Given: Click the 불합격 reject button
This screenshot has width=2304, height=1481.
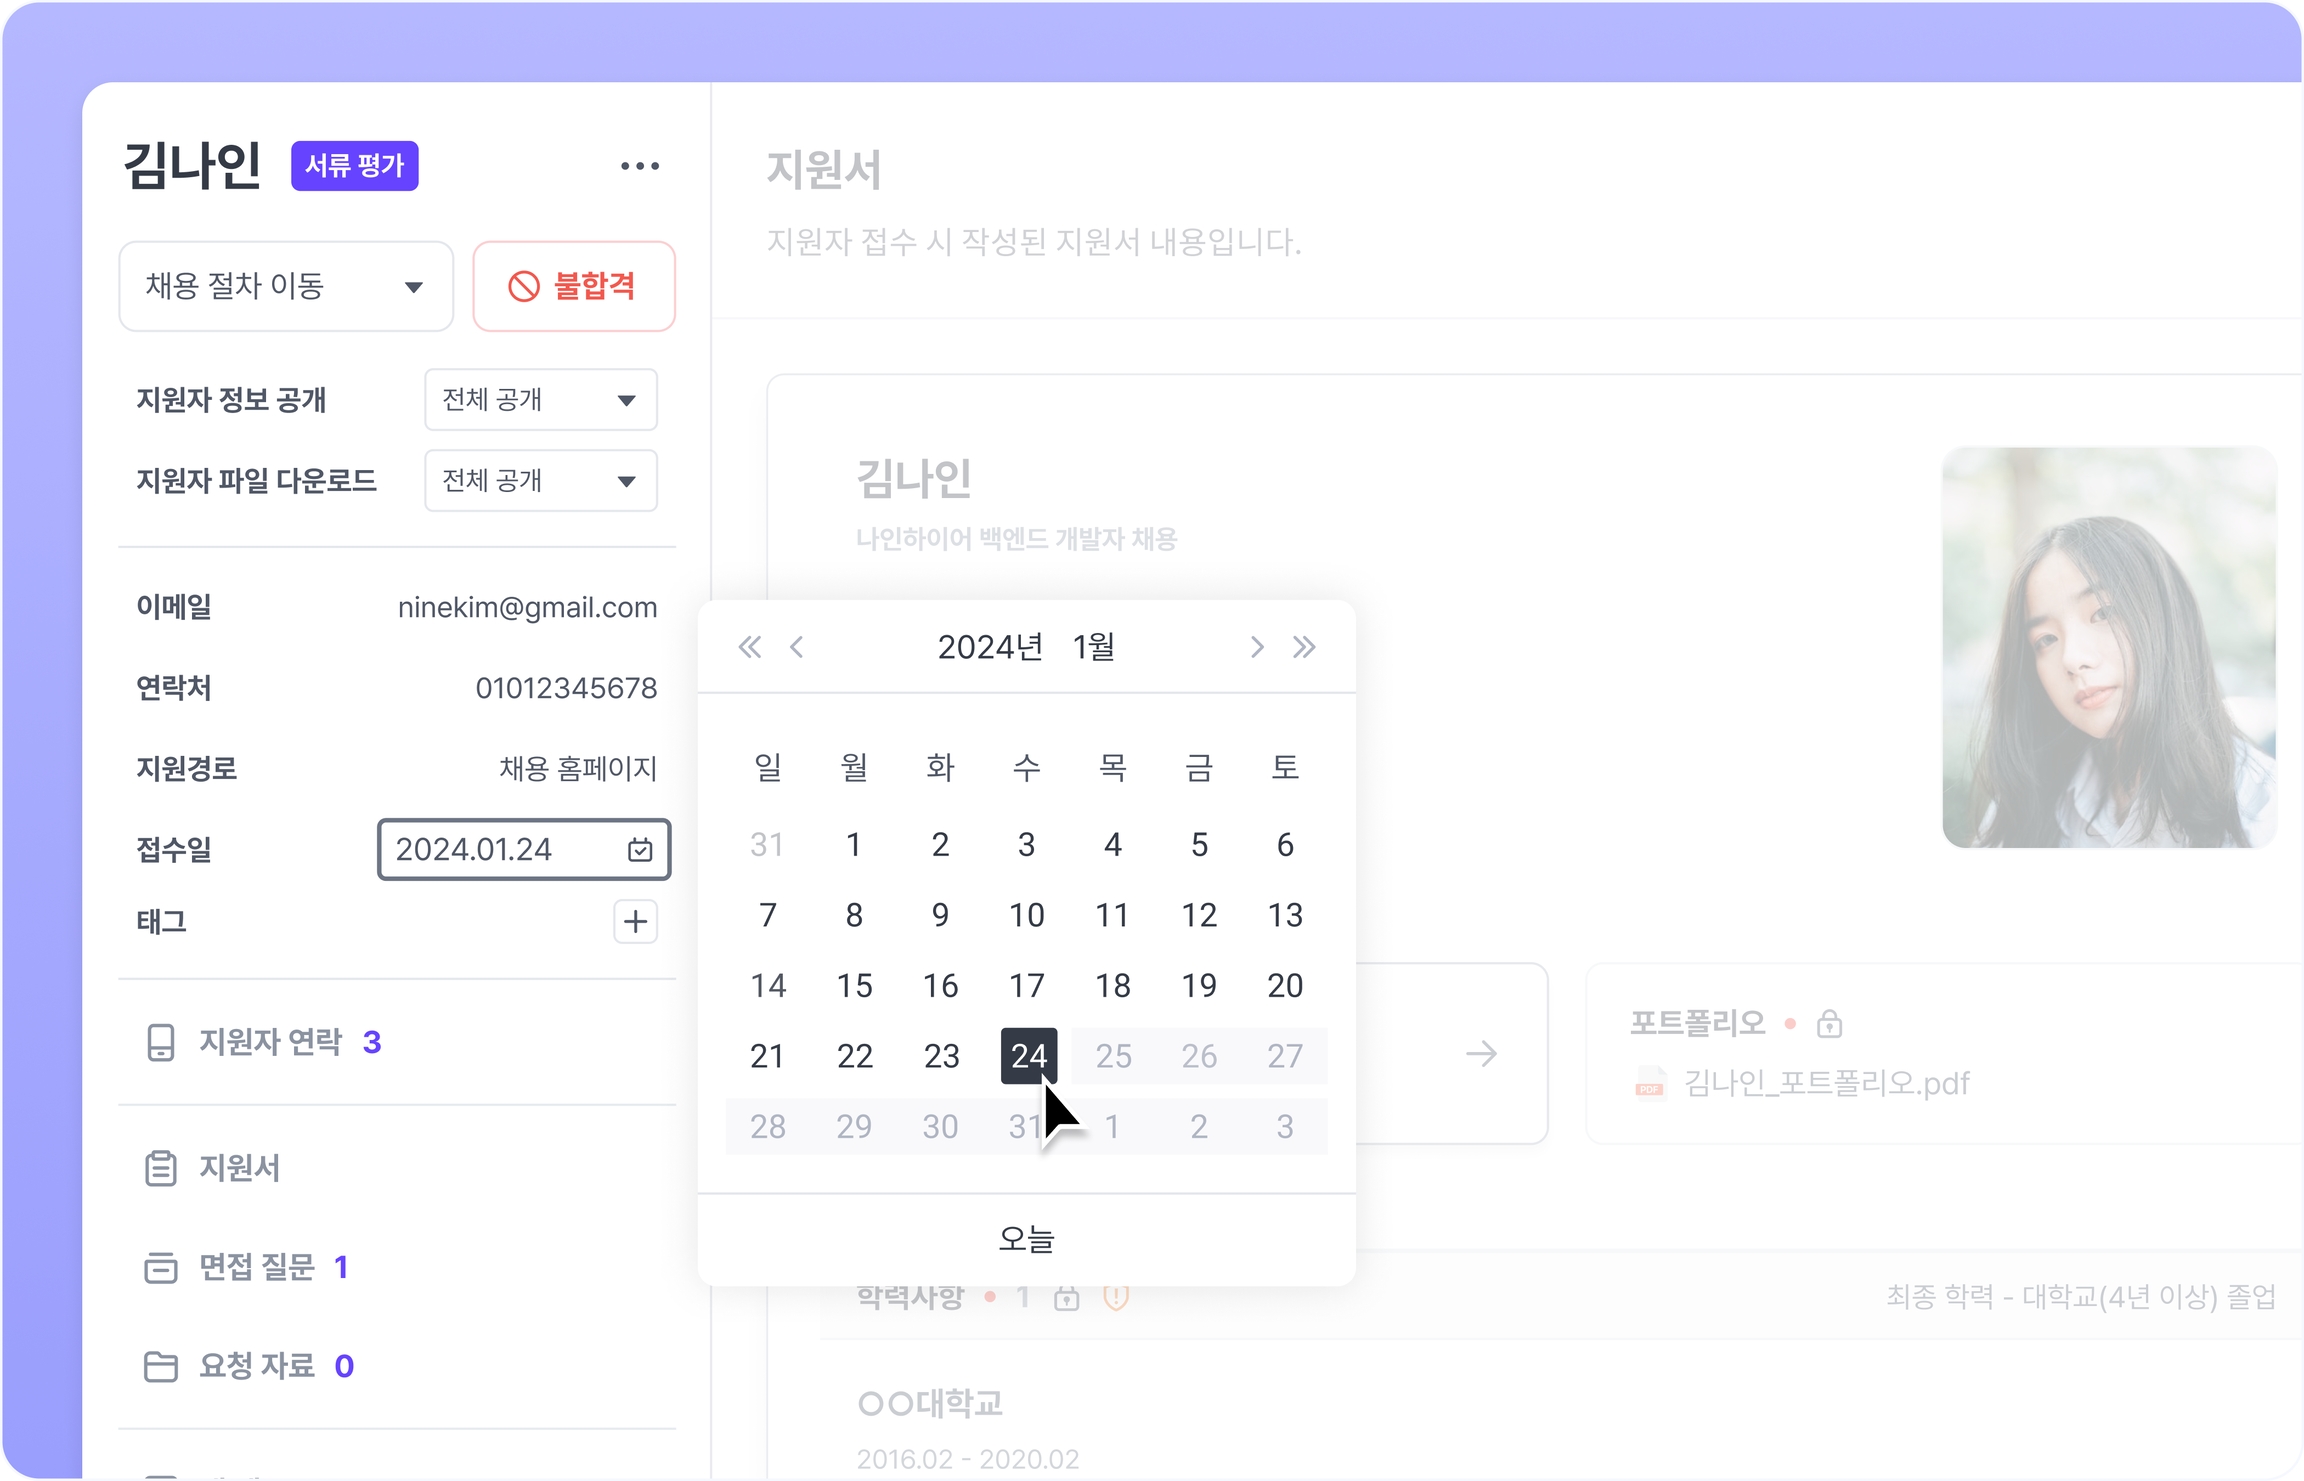Looking at the screenshot, I should click(574, 286).
